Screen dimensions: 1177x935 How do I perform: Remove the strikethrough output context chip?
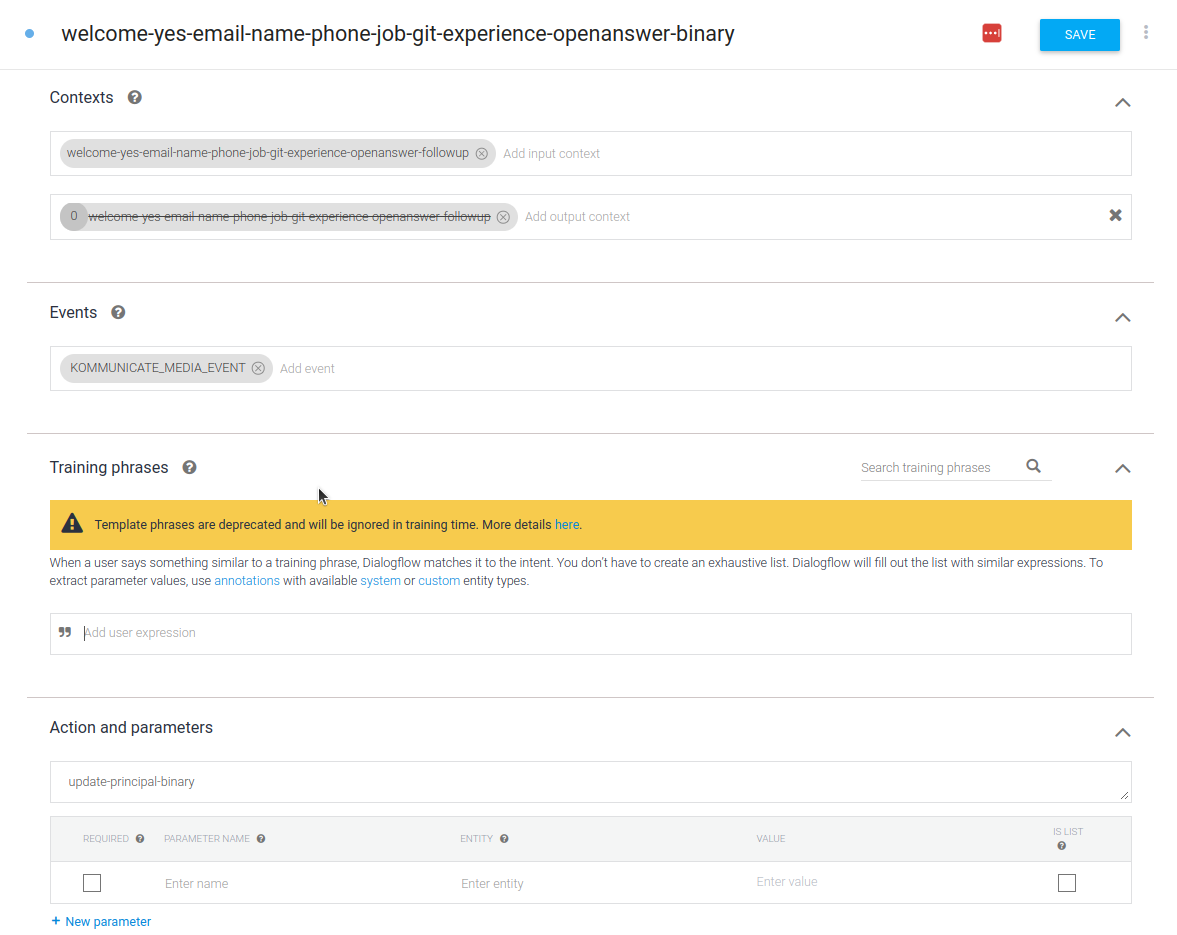tap(503, 217)
